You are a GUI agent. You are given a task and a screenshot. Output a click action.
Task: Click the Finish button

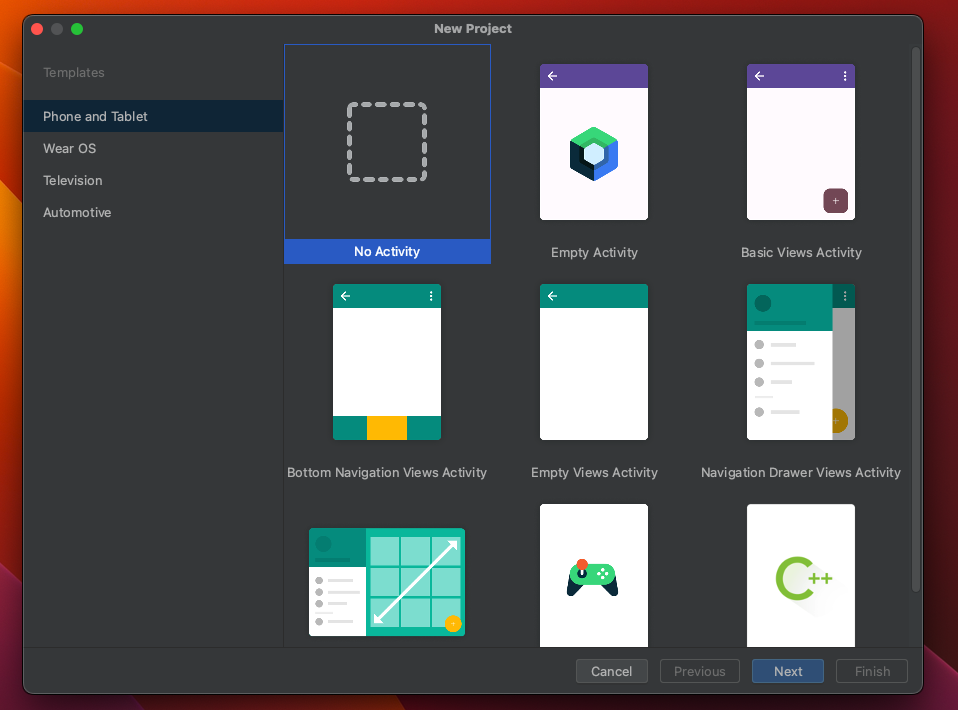pos(871,671)
